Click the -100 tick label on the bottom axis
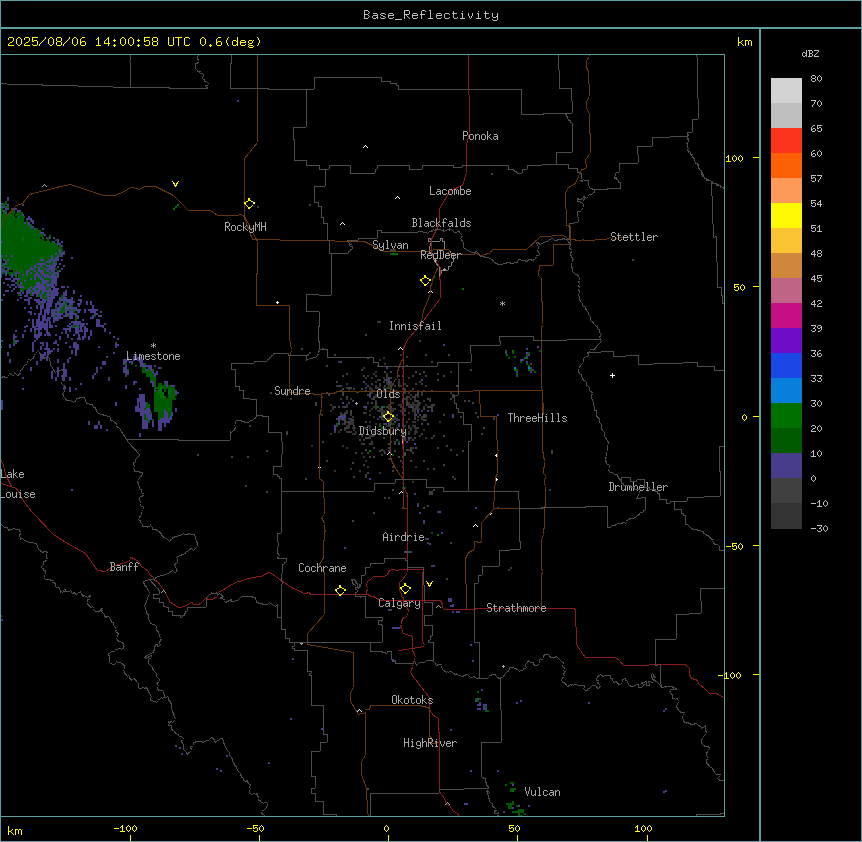 [125, 828]
